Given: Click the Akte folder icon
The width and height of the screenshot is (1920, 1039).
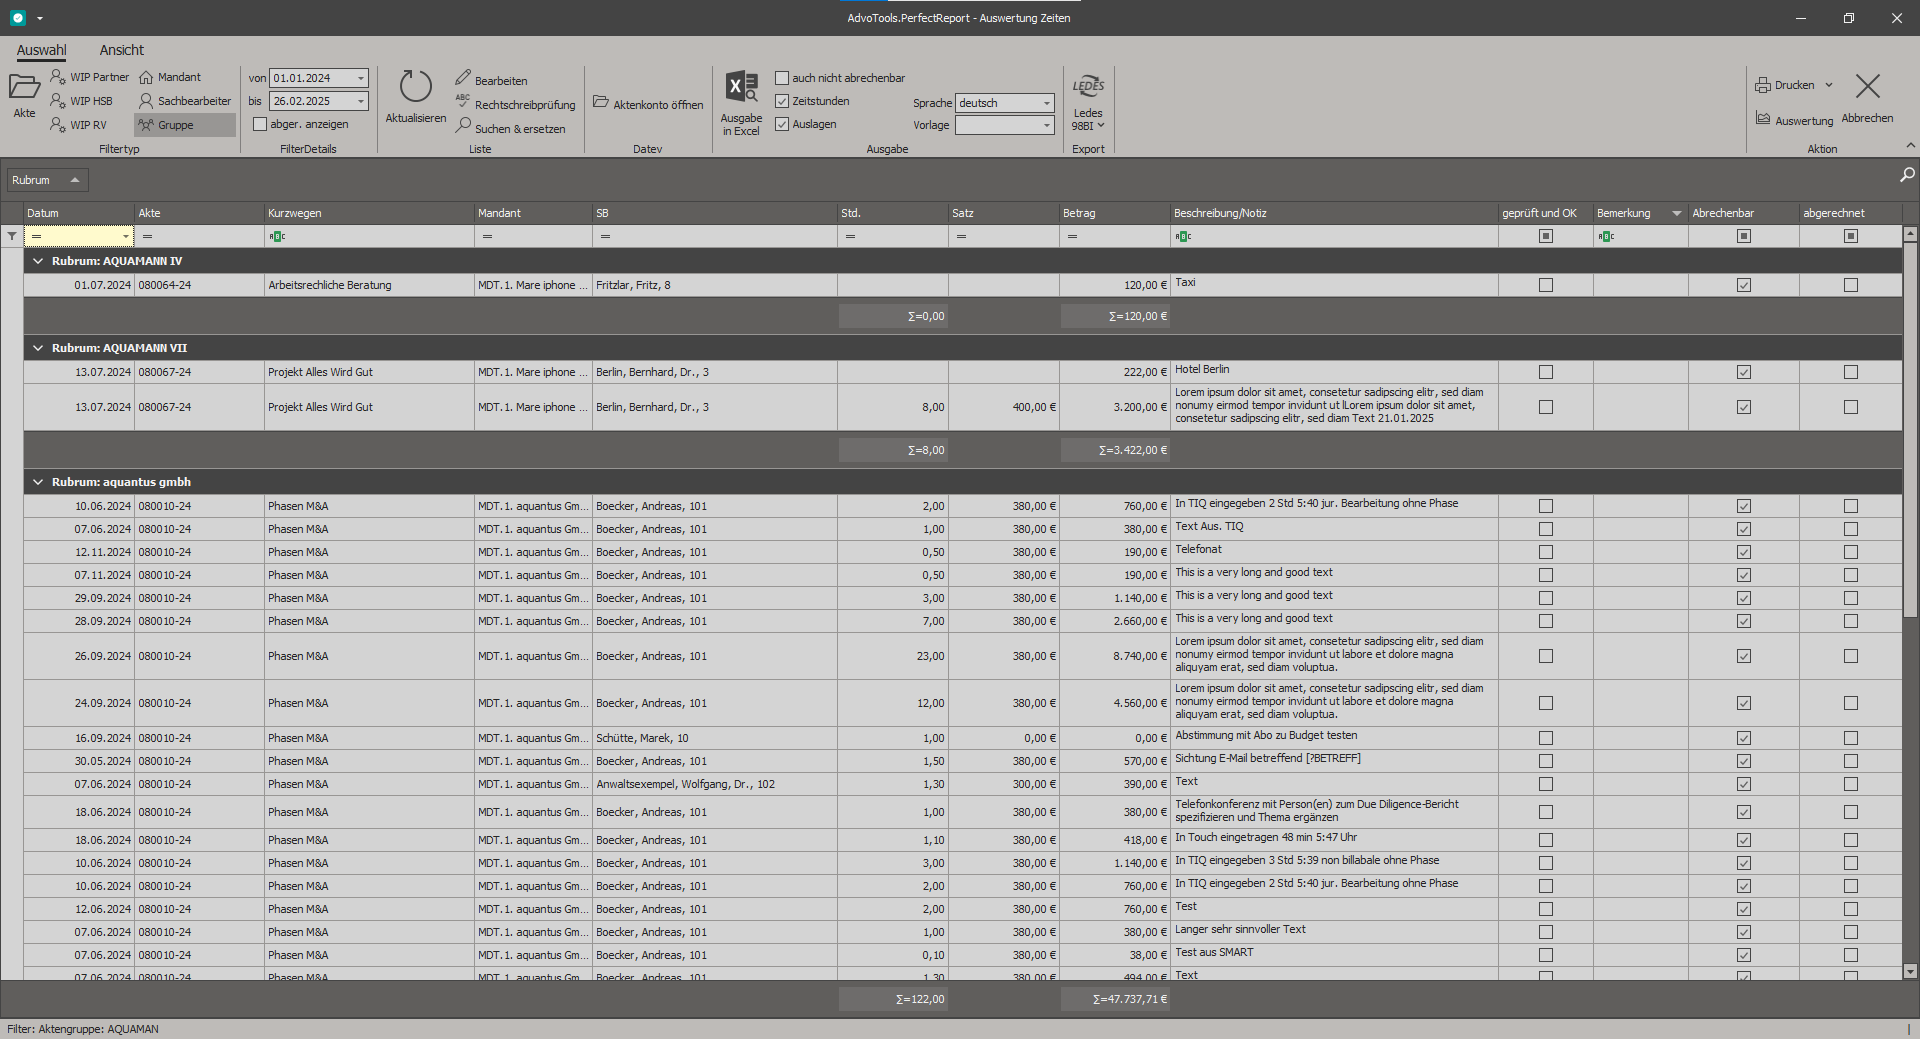Looking at the screenshot, I should pos(24,87).
